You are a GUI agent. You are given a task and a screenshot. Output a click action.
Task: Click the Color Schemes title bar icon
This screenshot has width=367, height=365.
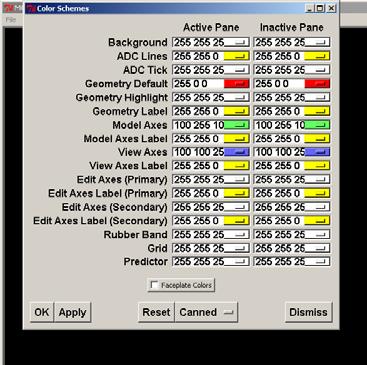click(x=32, y=8)
